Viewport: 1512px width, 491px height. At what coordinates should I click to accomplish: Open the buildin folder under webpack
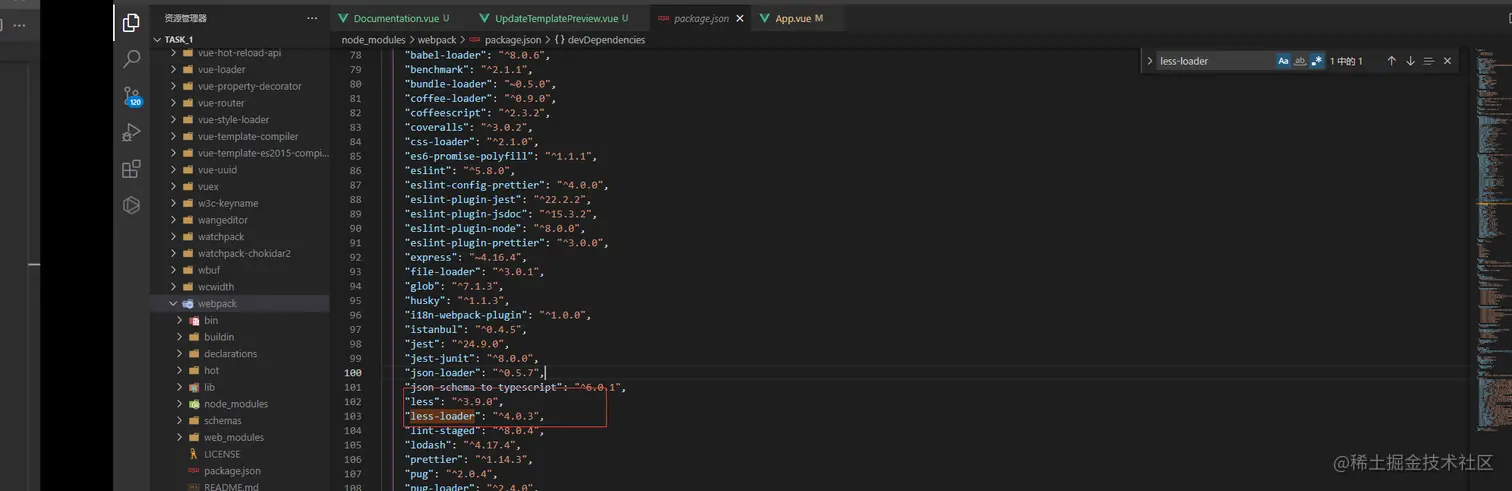point(240,337)
